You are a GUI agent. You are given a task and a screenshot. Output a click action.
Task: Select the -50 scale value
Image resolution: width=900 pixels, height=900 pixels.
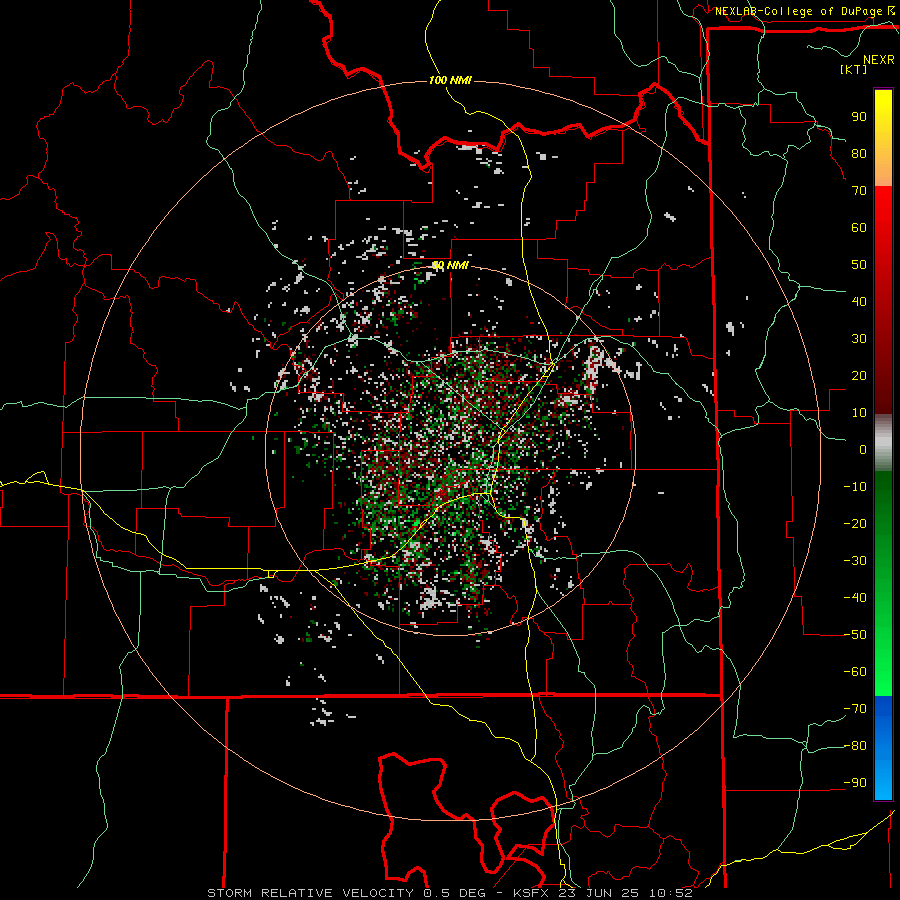point(855,635)
